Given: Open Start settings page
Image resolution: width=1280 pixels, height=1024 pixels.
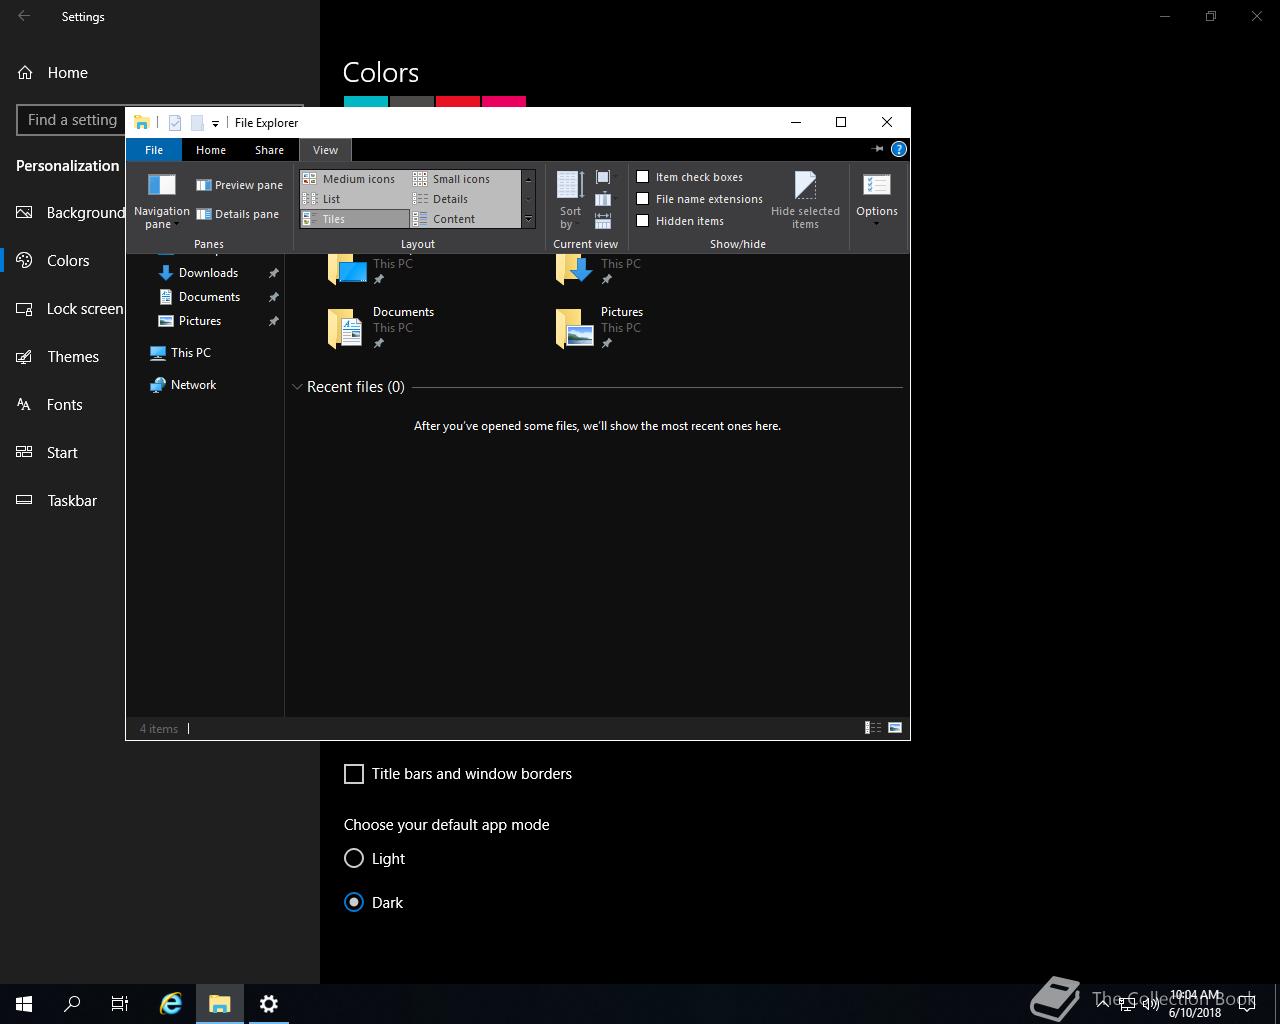Looking at the screenshot, I should [62, 453].
